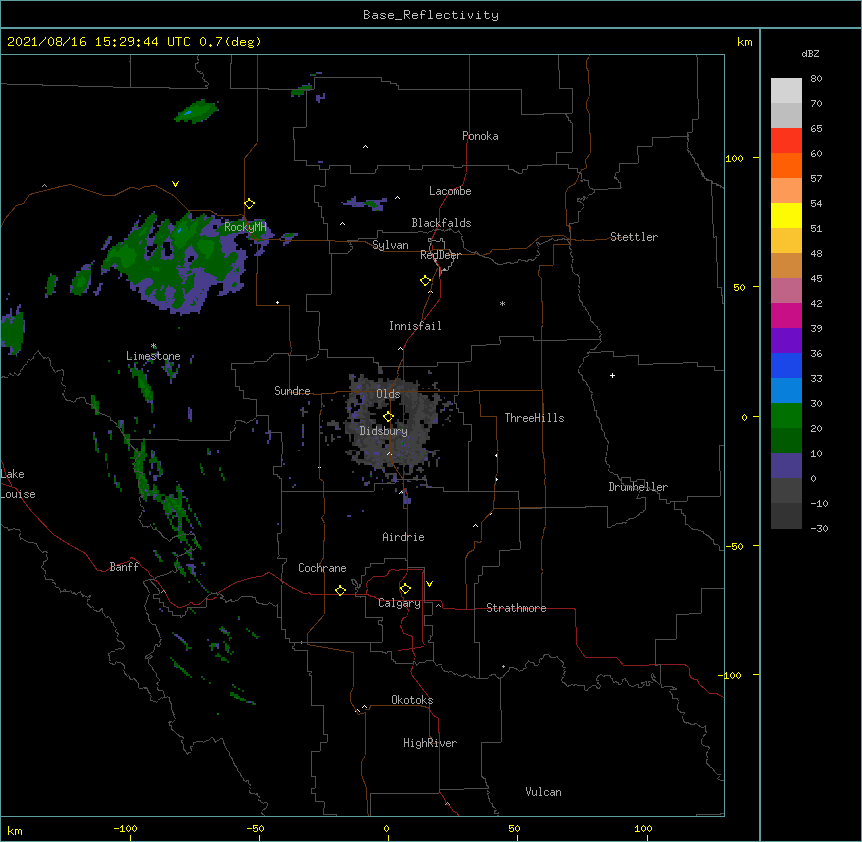
Task: Click the asterisk marker east of Innisfail
Action: (x=502, y=303)
